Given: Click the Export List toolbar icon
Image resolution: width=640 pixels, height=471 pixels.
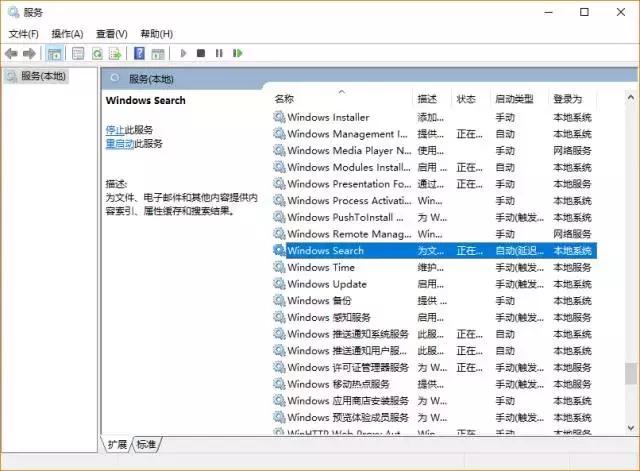Looking at the screenshot, I should click(117, 53).
